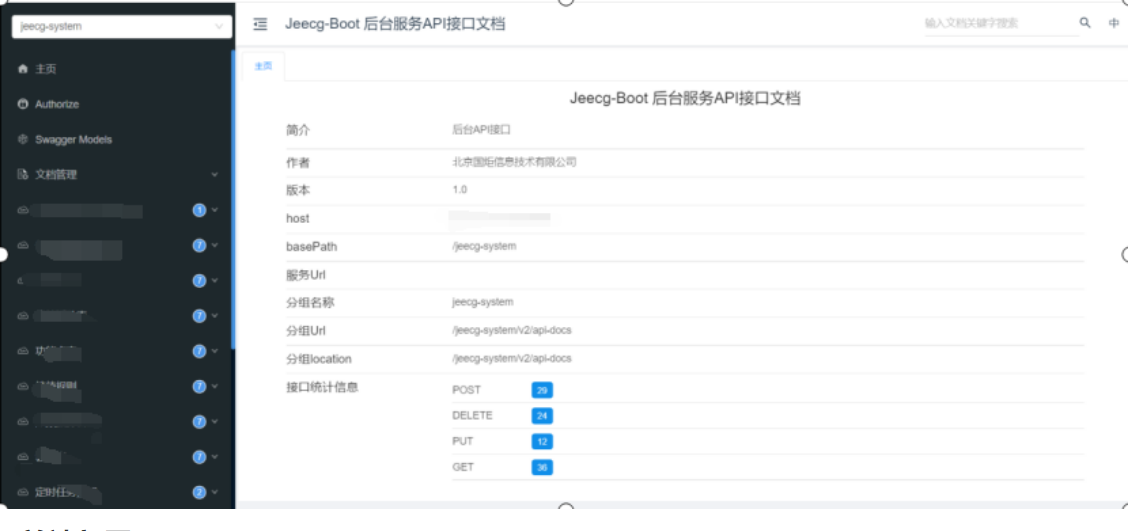Viewport: 1146px width, 531px height.
Task: Click the cloud icon beside 定时任务
Action: pos(23,492)
